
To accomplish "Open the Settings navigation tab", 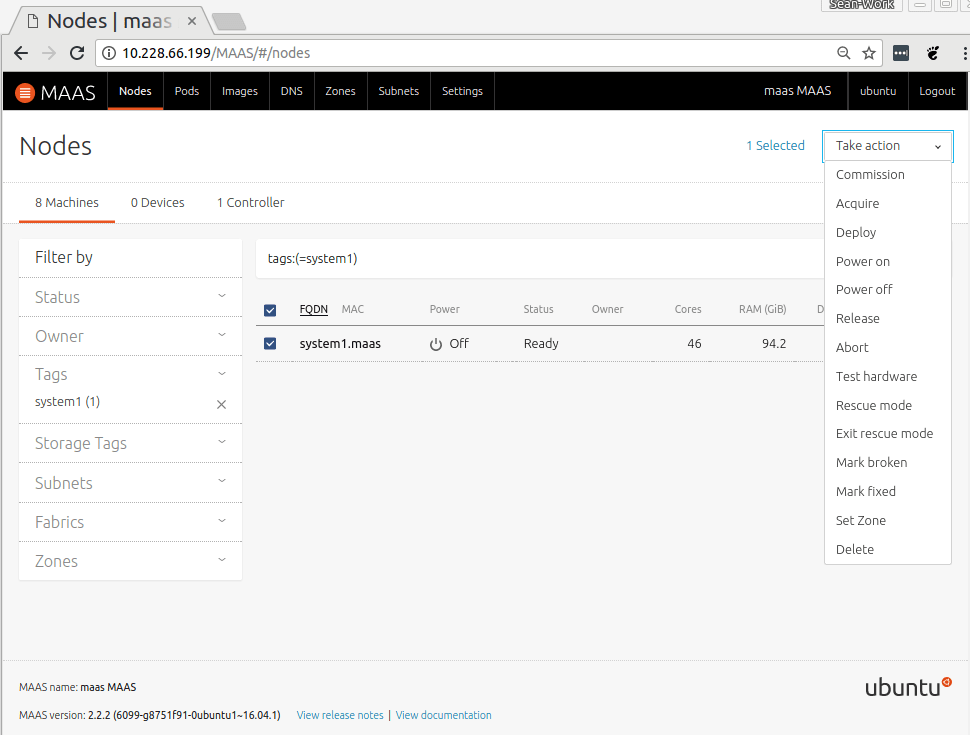I will [x=462, y=91].
